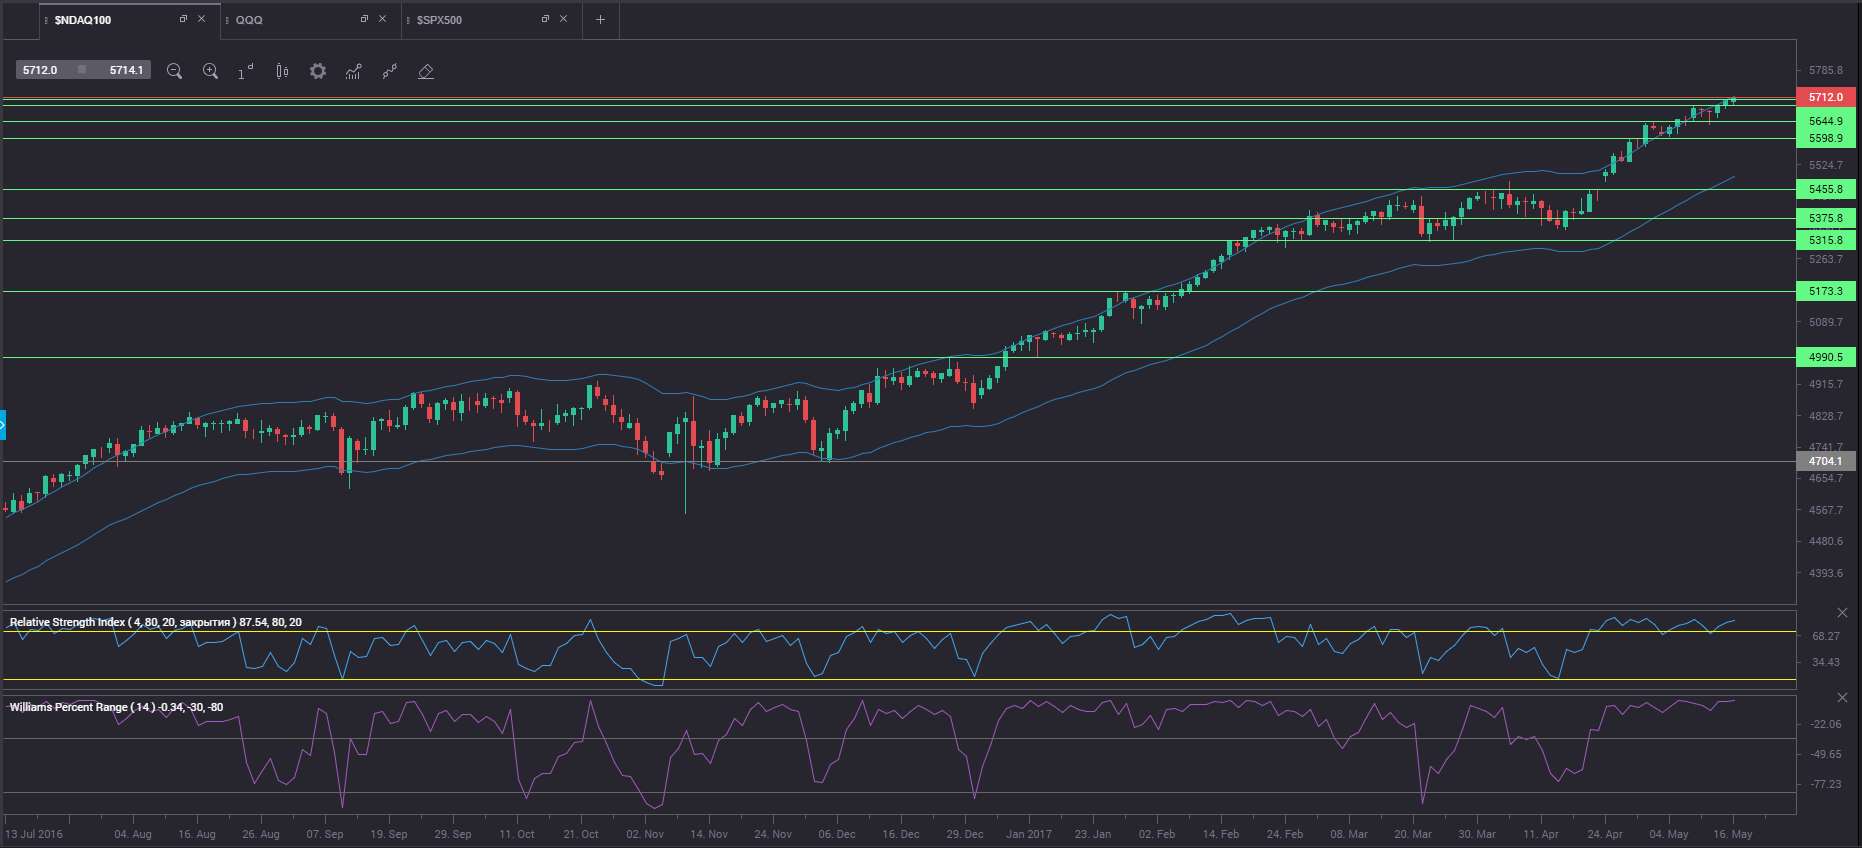Viewport: 1862px width, 848px height.
Task: Select the 5598.9 price level label
Action: [x=1826, y=138]
